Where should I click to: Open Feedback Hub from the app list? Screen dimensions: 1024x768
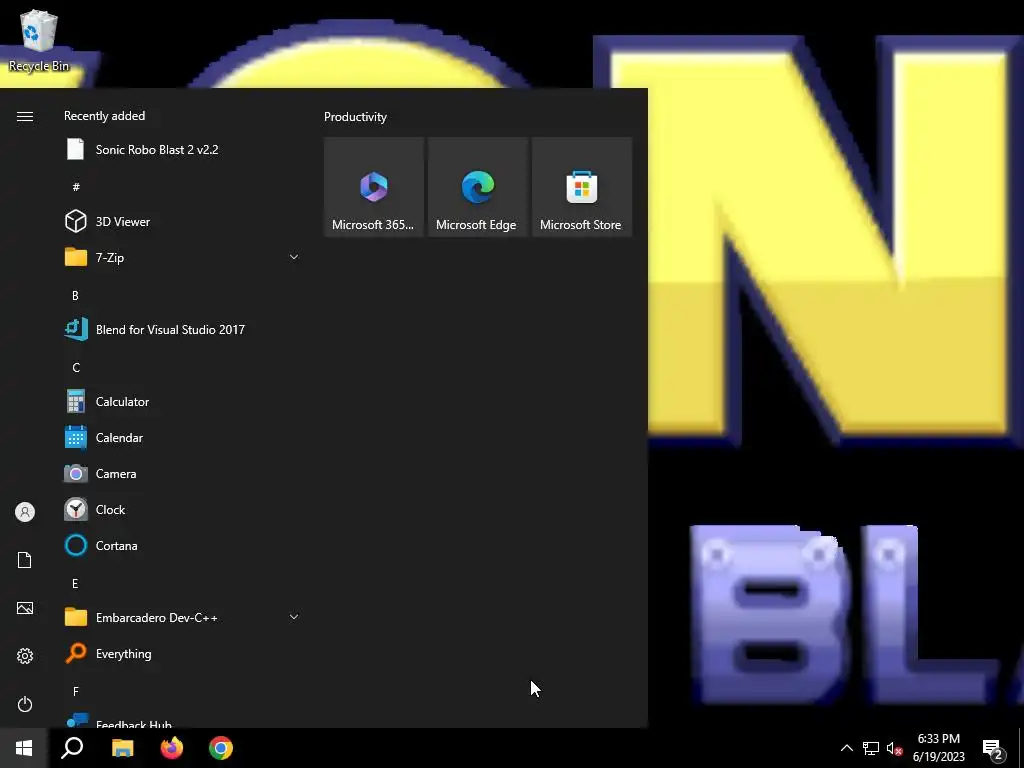[182, 721]
